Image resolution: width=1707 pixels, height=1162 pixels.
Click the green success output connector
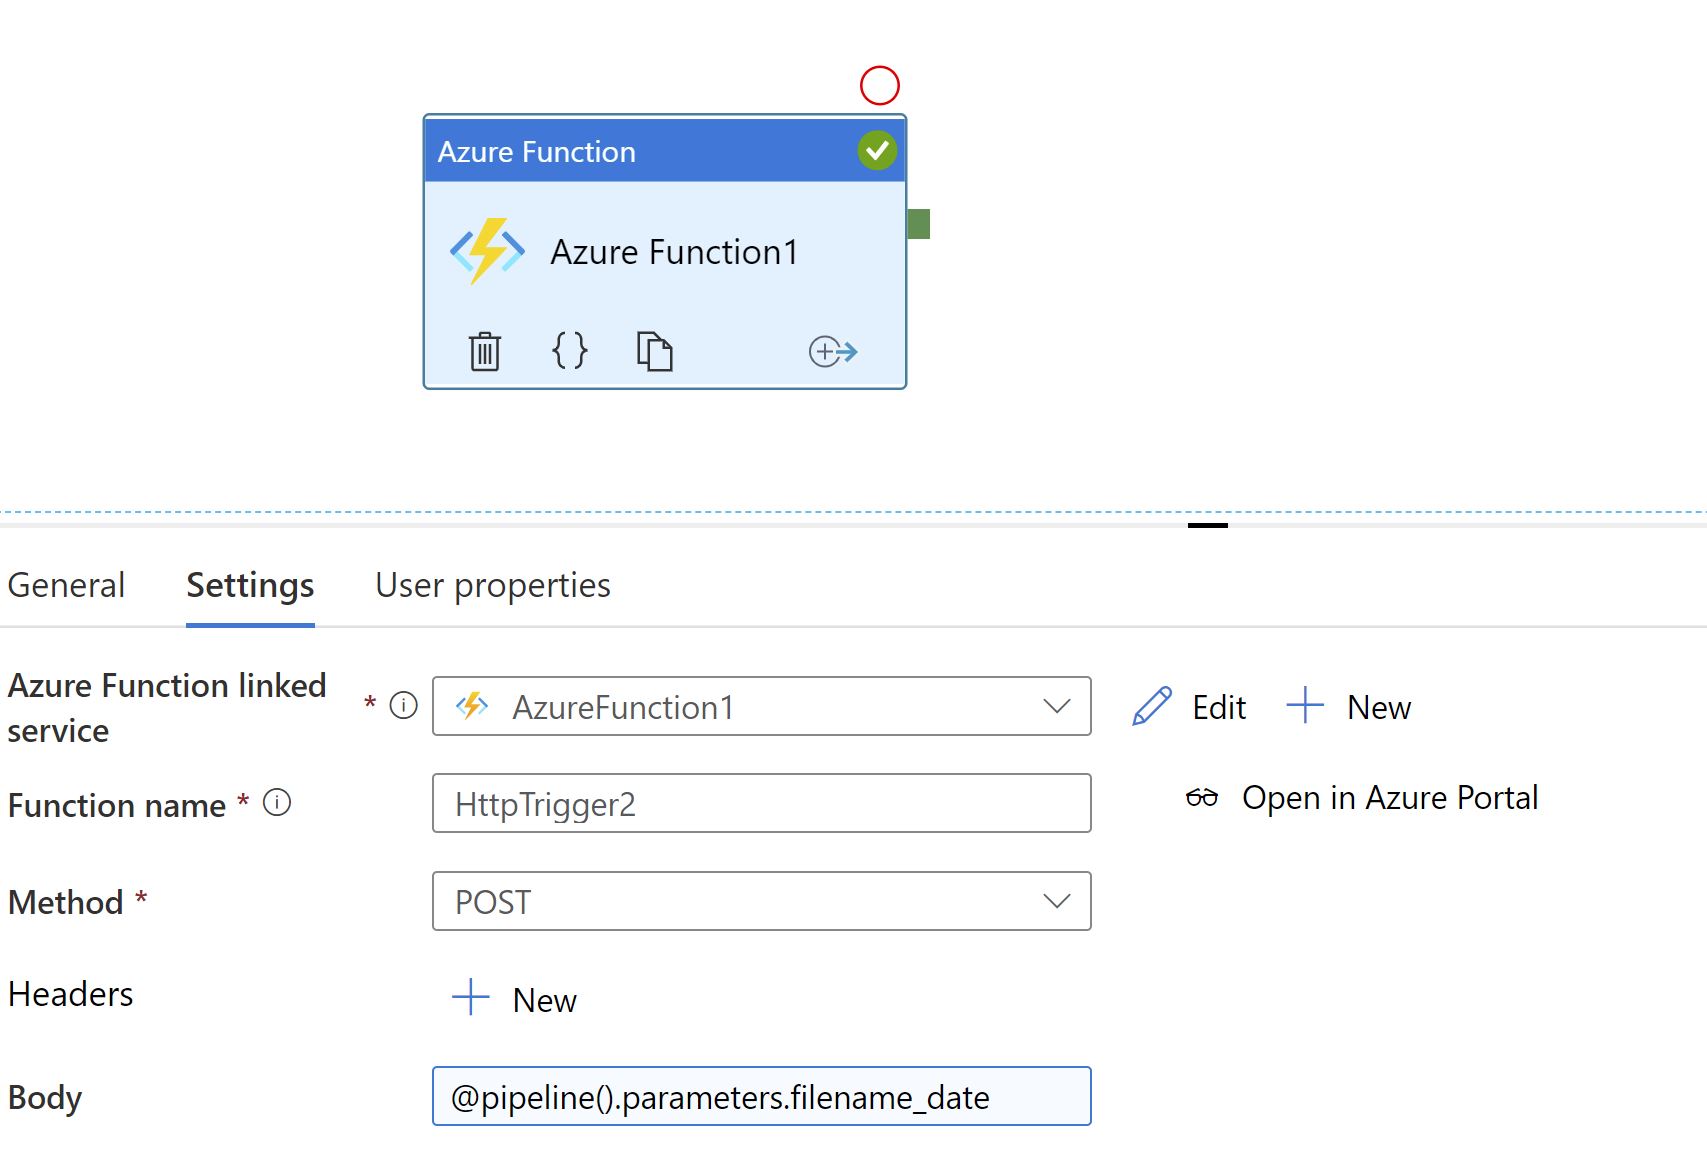[x=918, y=224]
